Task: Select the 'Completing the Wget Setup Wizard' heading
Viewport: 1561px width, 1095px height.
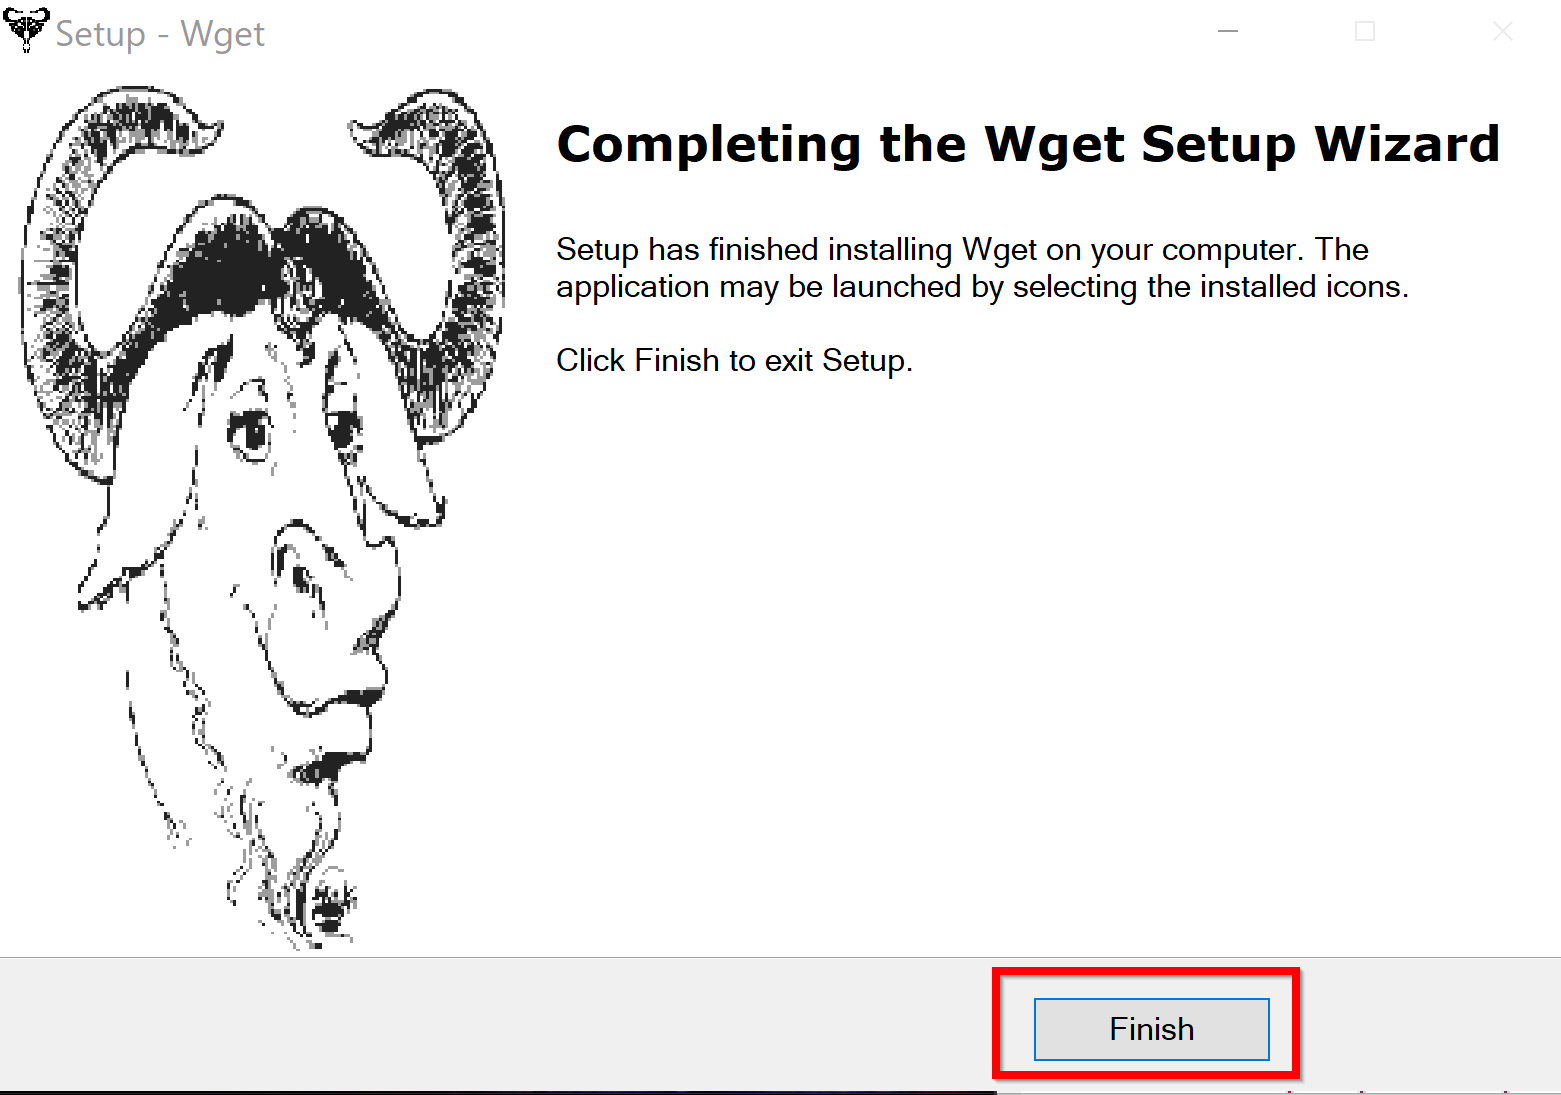Action: pyautogui.click(x=1029, y=144)
